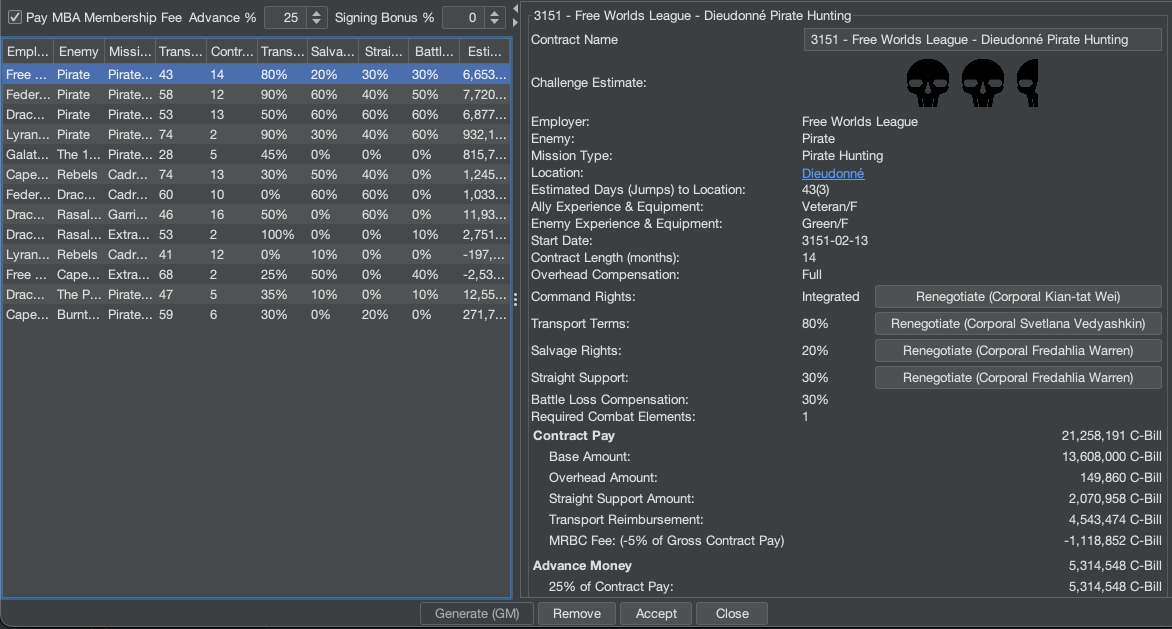Click the split pane divider handle dots
Viewport: 1172px width, 629px height.
(x=516, y=300)
